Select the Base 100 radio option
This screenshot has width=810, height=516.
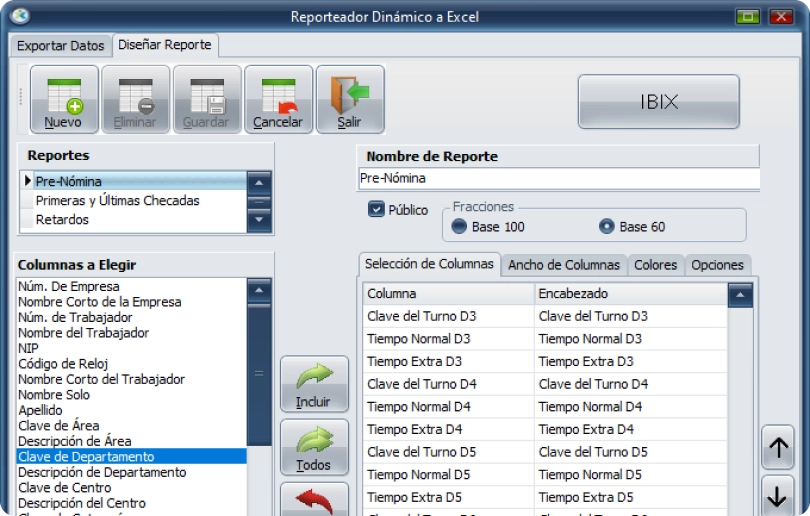point(459,227)
